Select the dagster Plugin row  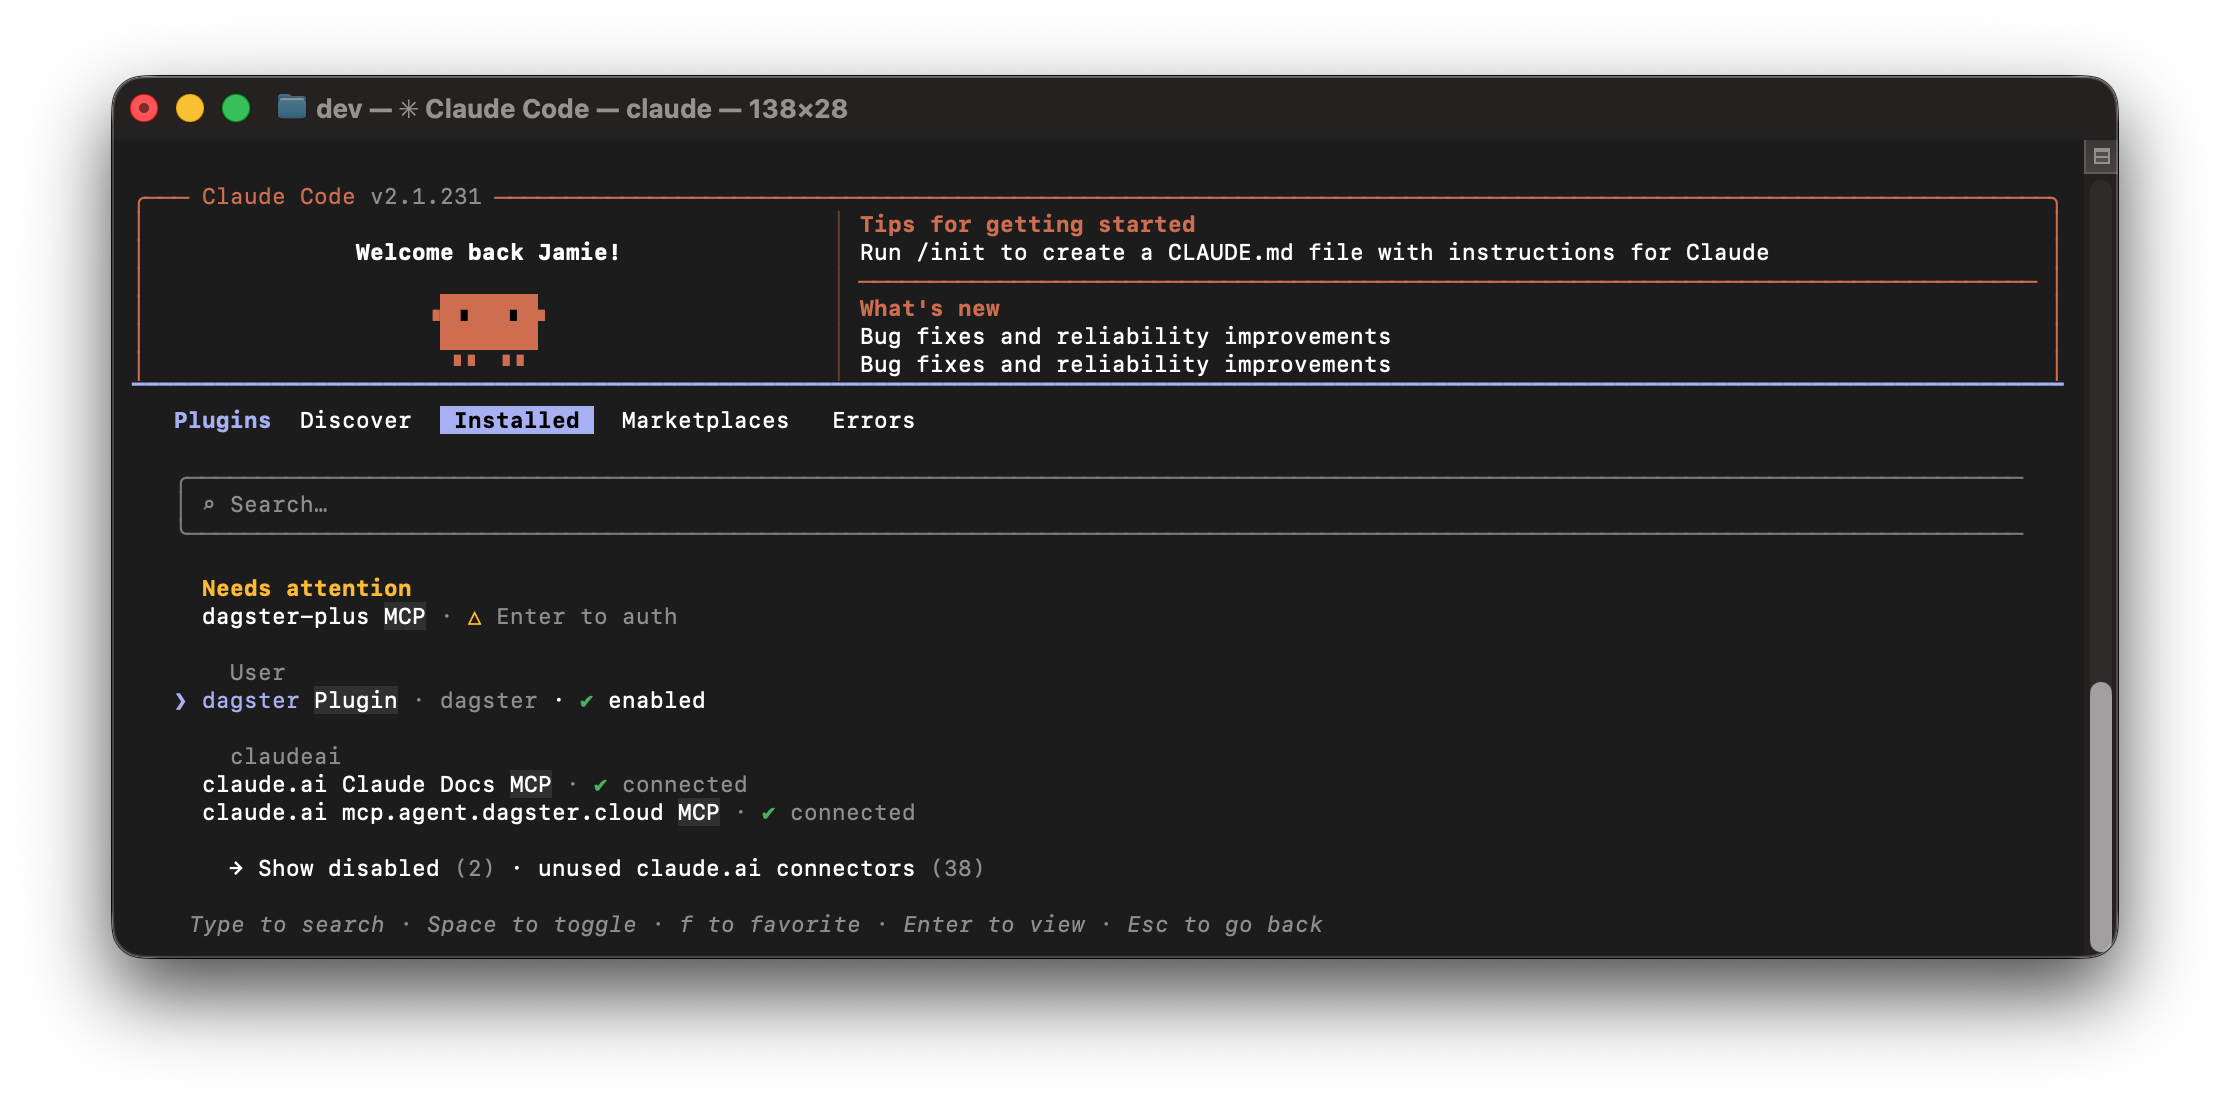click(x=453, y=700)
